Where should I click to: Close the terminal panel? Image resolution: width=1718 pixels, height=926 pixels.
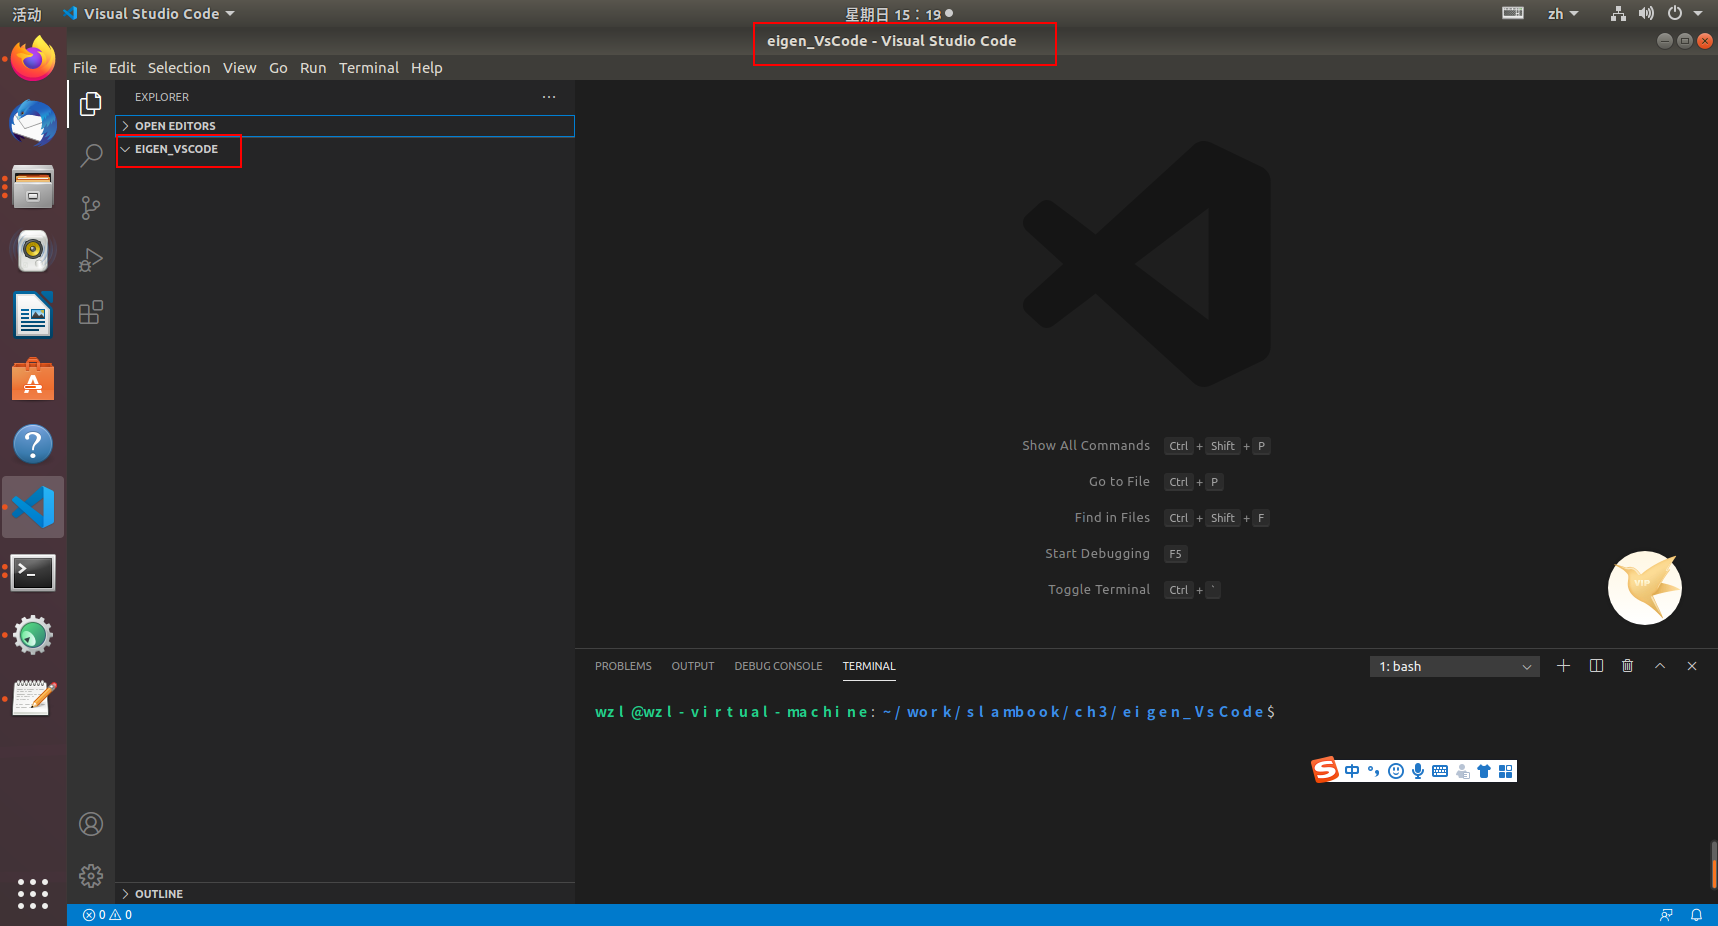pyautogui.click(x=1692, y=666)
